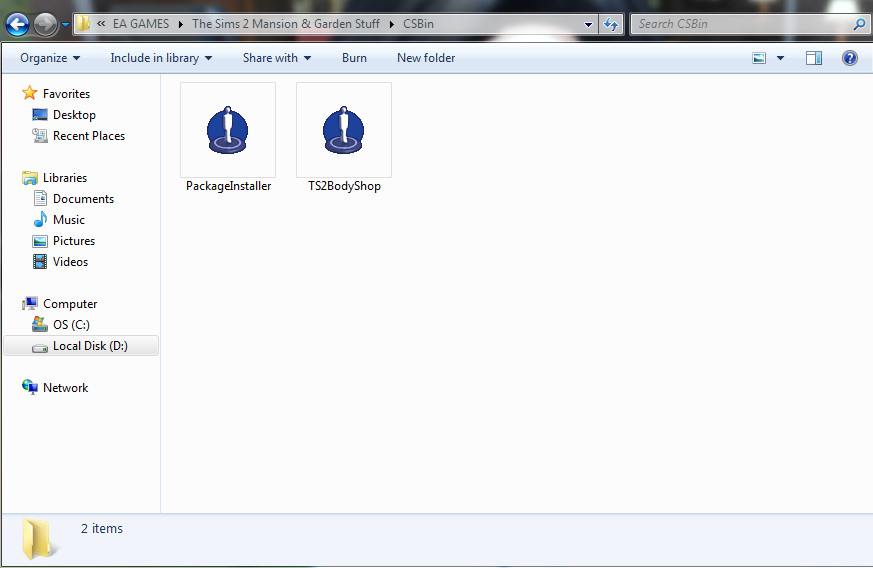Click the Back navigation arrow

pos(17,25)
